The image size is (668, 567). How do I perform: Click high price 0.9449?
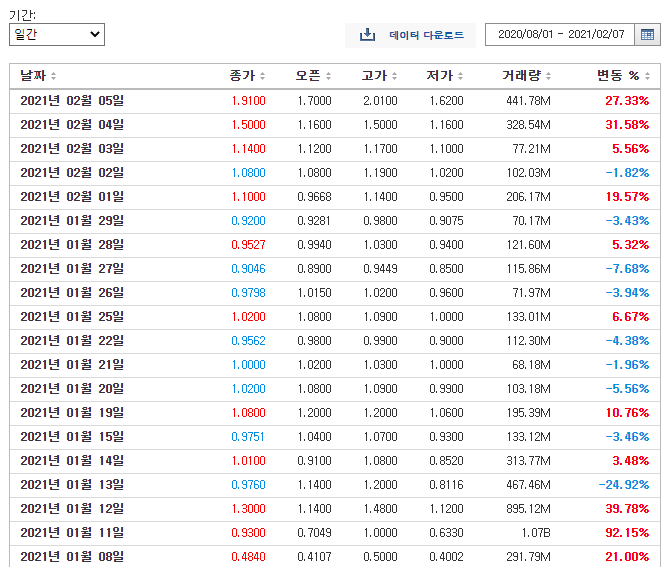click(380, 269)
